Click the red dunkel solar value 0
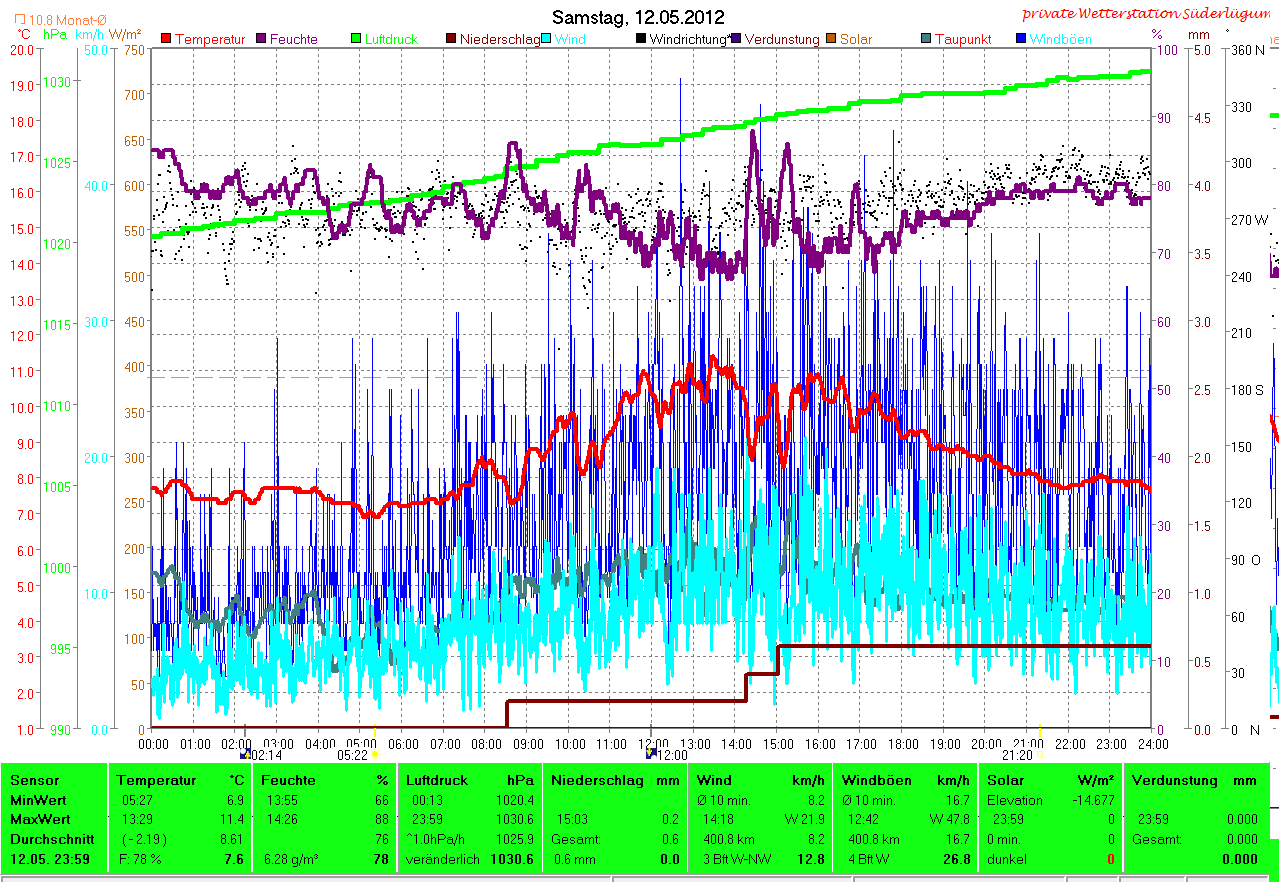 pyautogui.click(x=1110, y=860)
